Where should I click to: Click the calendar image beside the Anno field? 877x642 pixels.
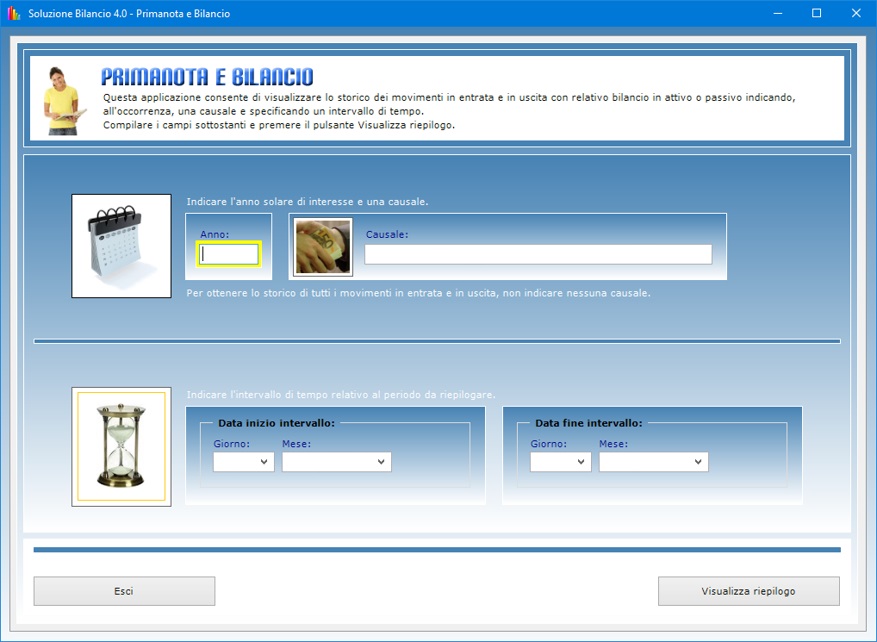(x=121, y=246)
